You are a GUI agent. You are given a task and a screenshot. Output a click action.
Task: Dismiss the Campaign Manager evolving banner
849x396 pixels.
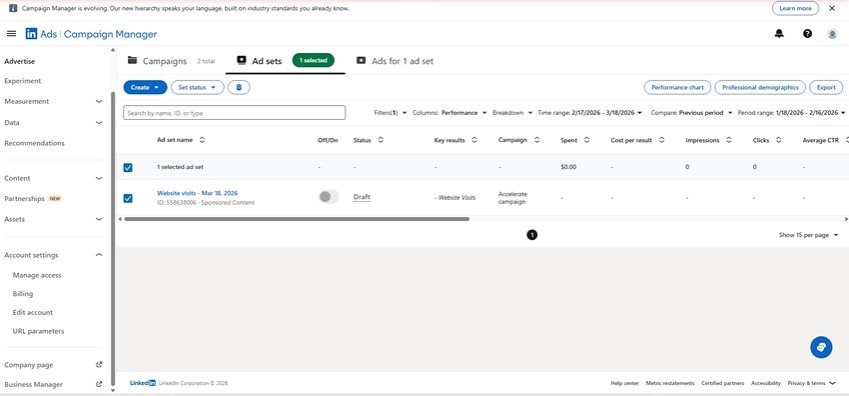[832, 8]
